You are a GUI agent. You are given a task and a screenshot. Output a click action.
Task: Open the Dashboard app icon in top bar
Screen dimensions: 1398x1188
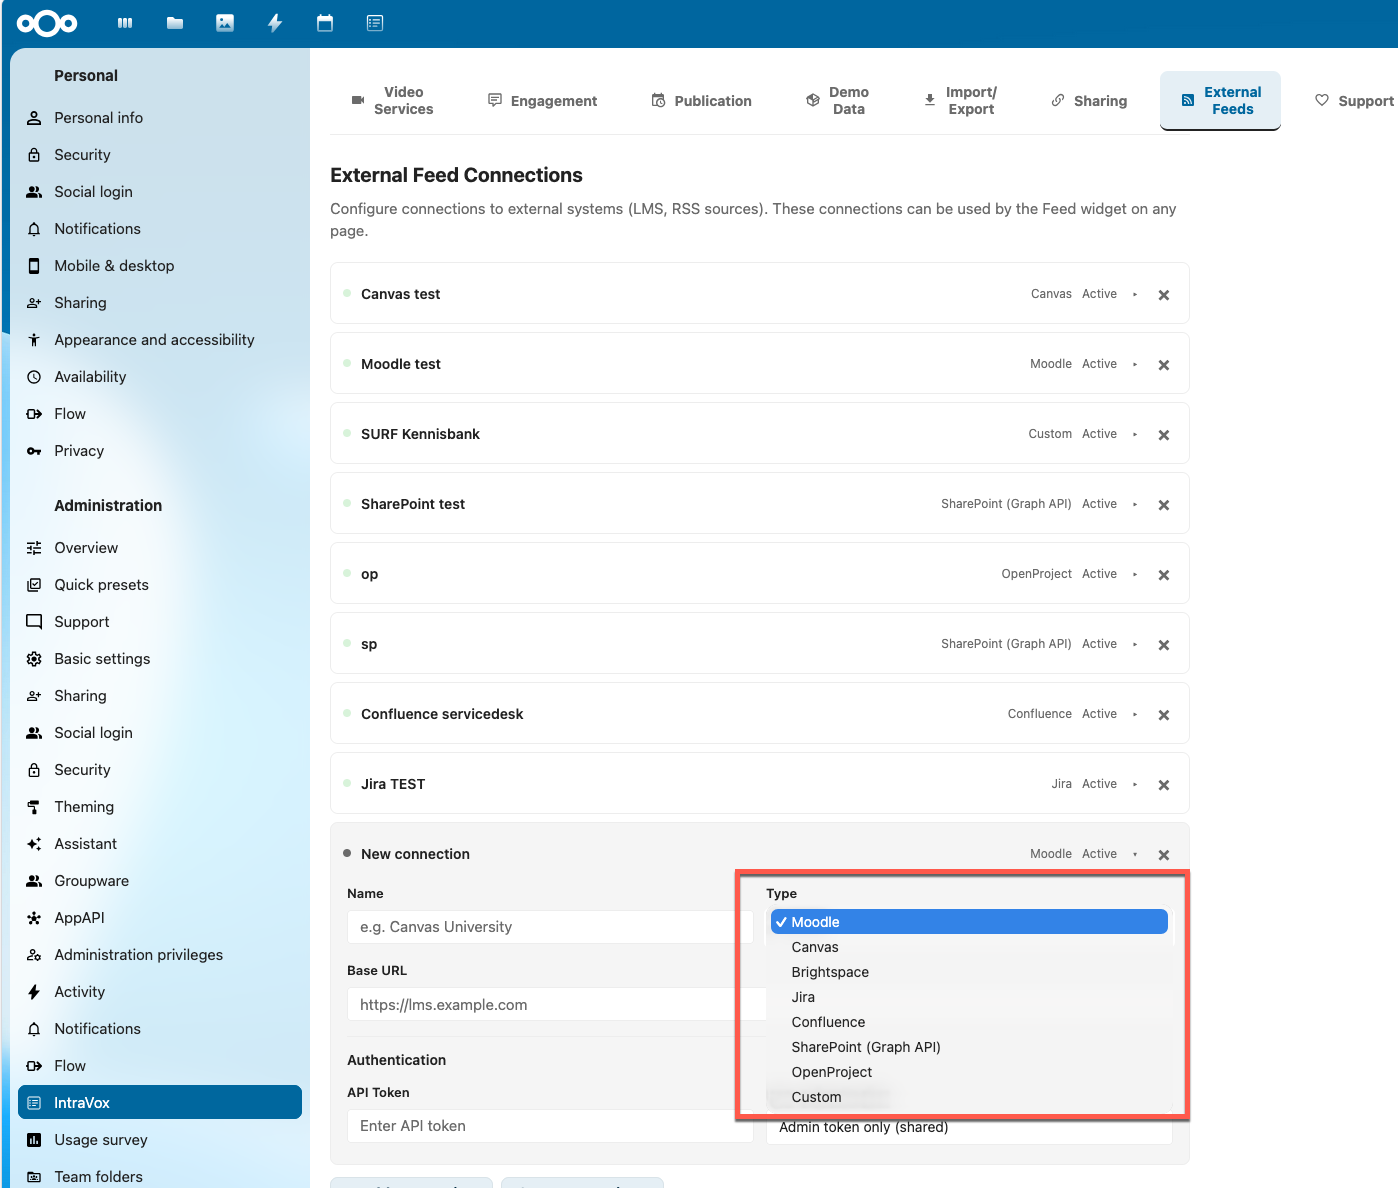125,23
